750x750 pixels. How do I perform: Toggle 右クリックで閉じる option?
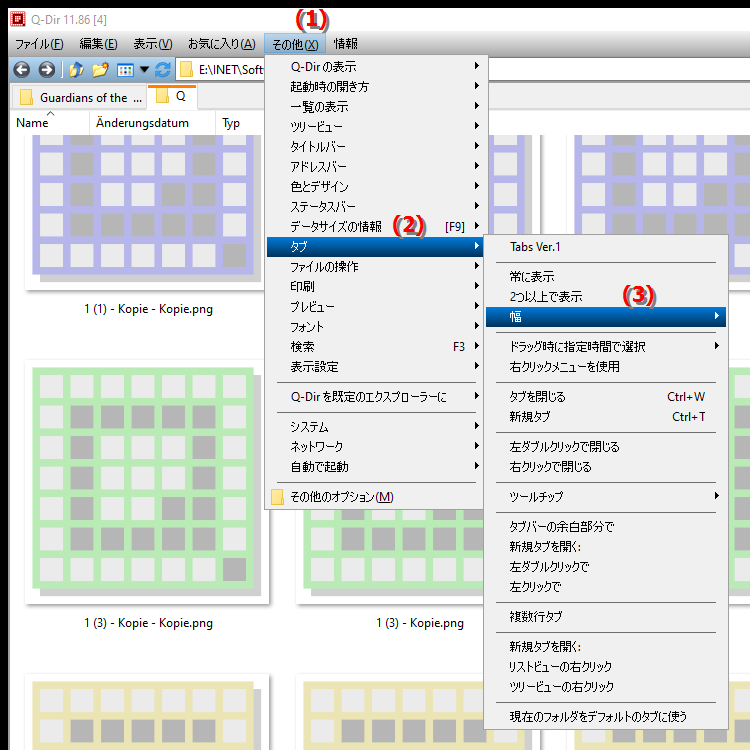(x=606, y=467)
